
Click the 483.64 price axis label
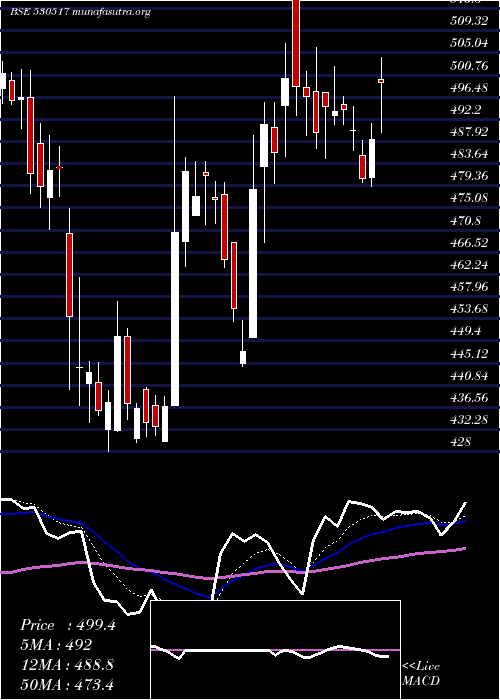tap(469, 154)
